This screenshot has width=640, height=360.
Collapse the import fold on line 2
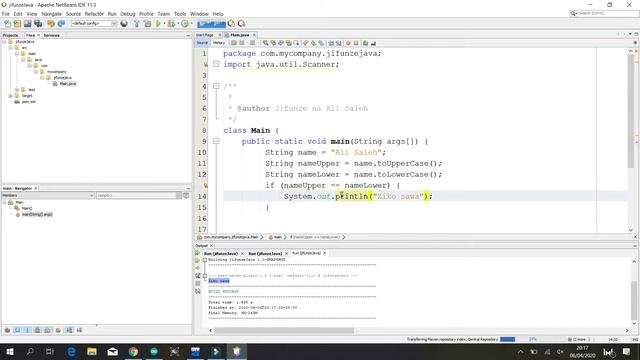click(216, 64)
